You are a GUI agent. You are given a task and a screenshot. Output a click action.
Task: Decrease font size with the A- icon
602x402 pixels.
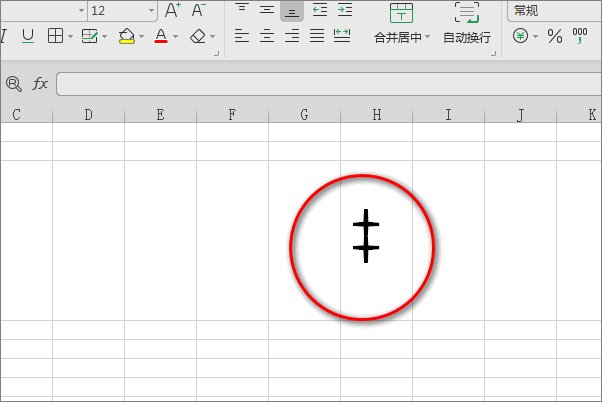click(x=198, y=11)
